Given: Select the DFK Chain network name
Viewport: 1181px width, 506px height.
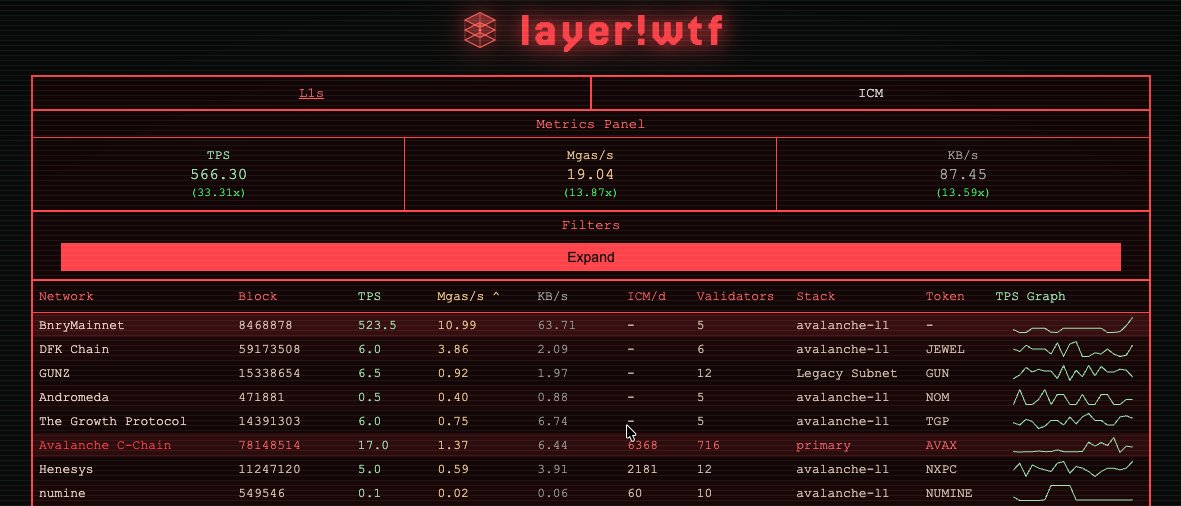Looking at the screenshot, I should (74, 349).
